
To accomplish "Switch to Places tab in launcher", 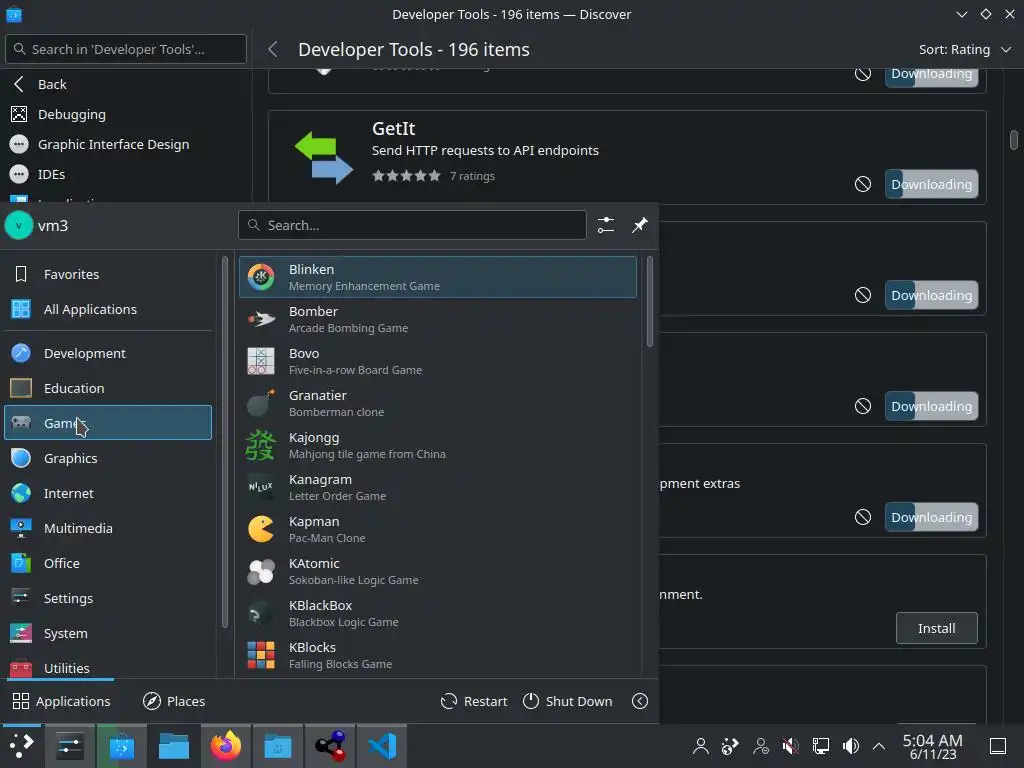I will (x=174, y=701).
